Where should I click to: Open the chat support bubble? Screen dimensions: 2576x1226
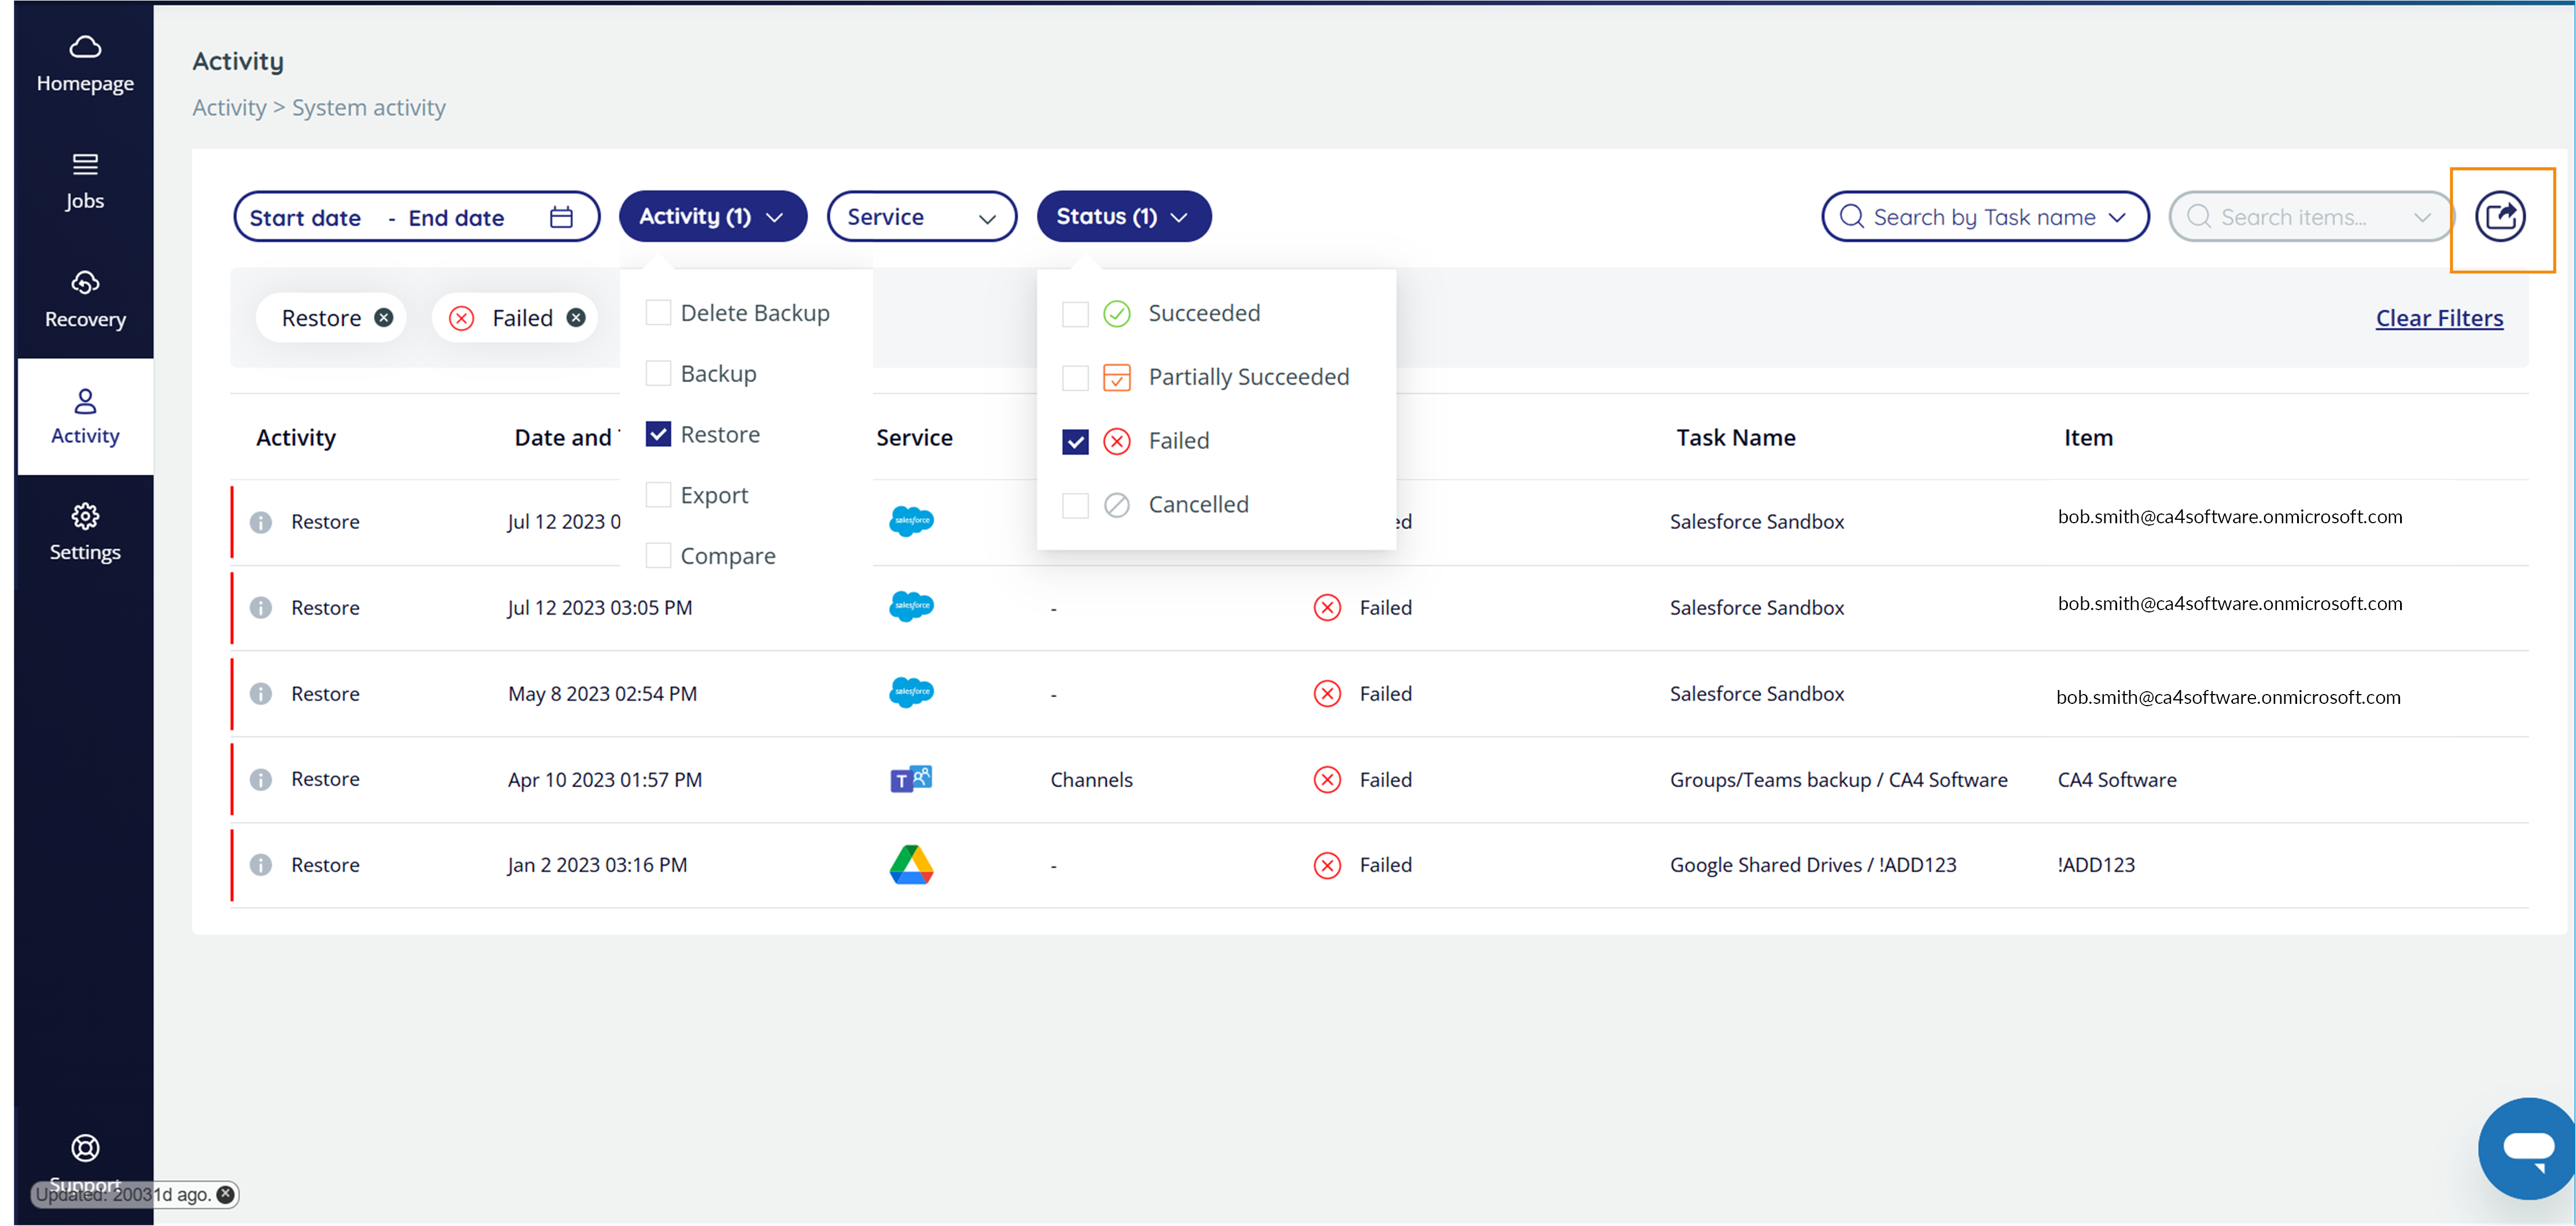[x=2527, y=1147]
